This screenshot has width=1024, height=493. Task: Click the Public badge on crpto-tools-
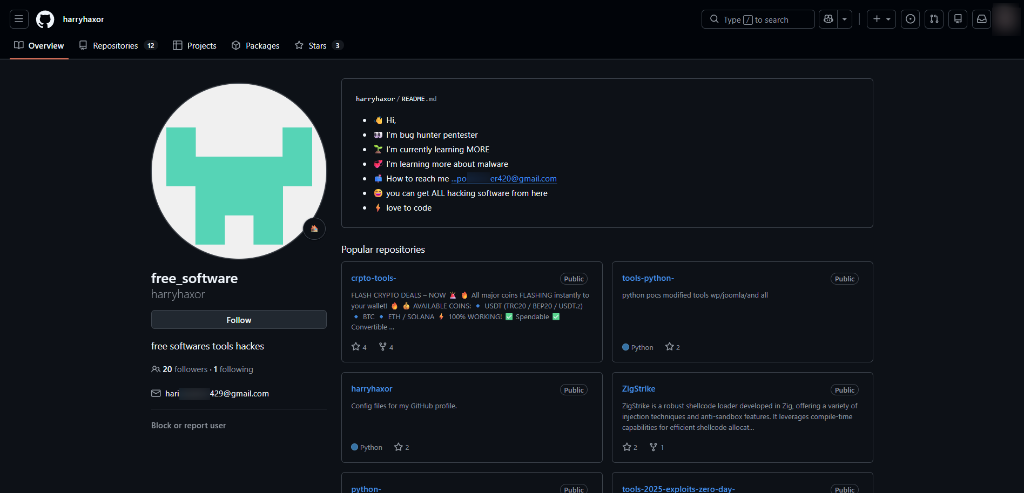573,279
